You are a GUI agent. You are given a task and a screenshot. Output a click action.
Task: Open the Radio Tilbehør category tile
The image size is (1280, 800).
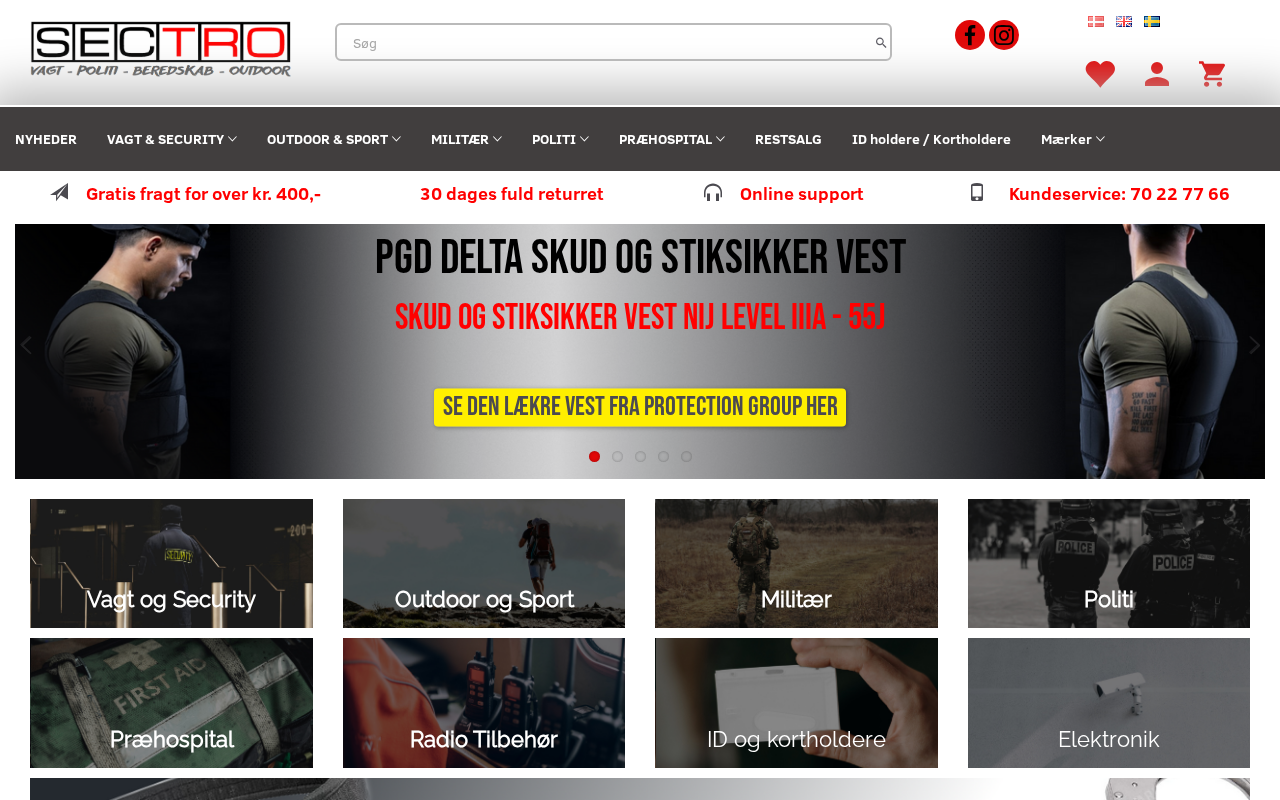tap(484, 703)
